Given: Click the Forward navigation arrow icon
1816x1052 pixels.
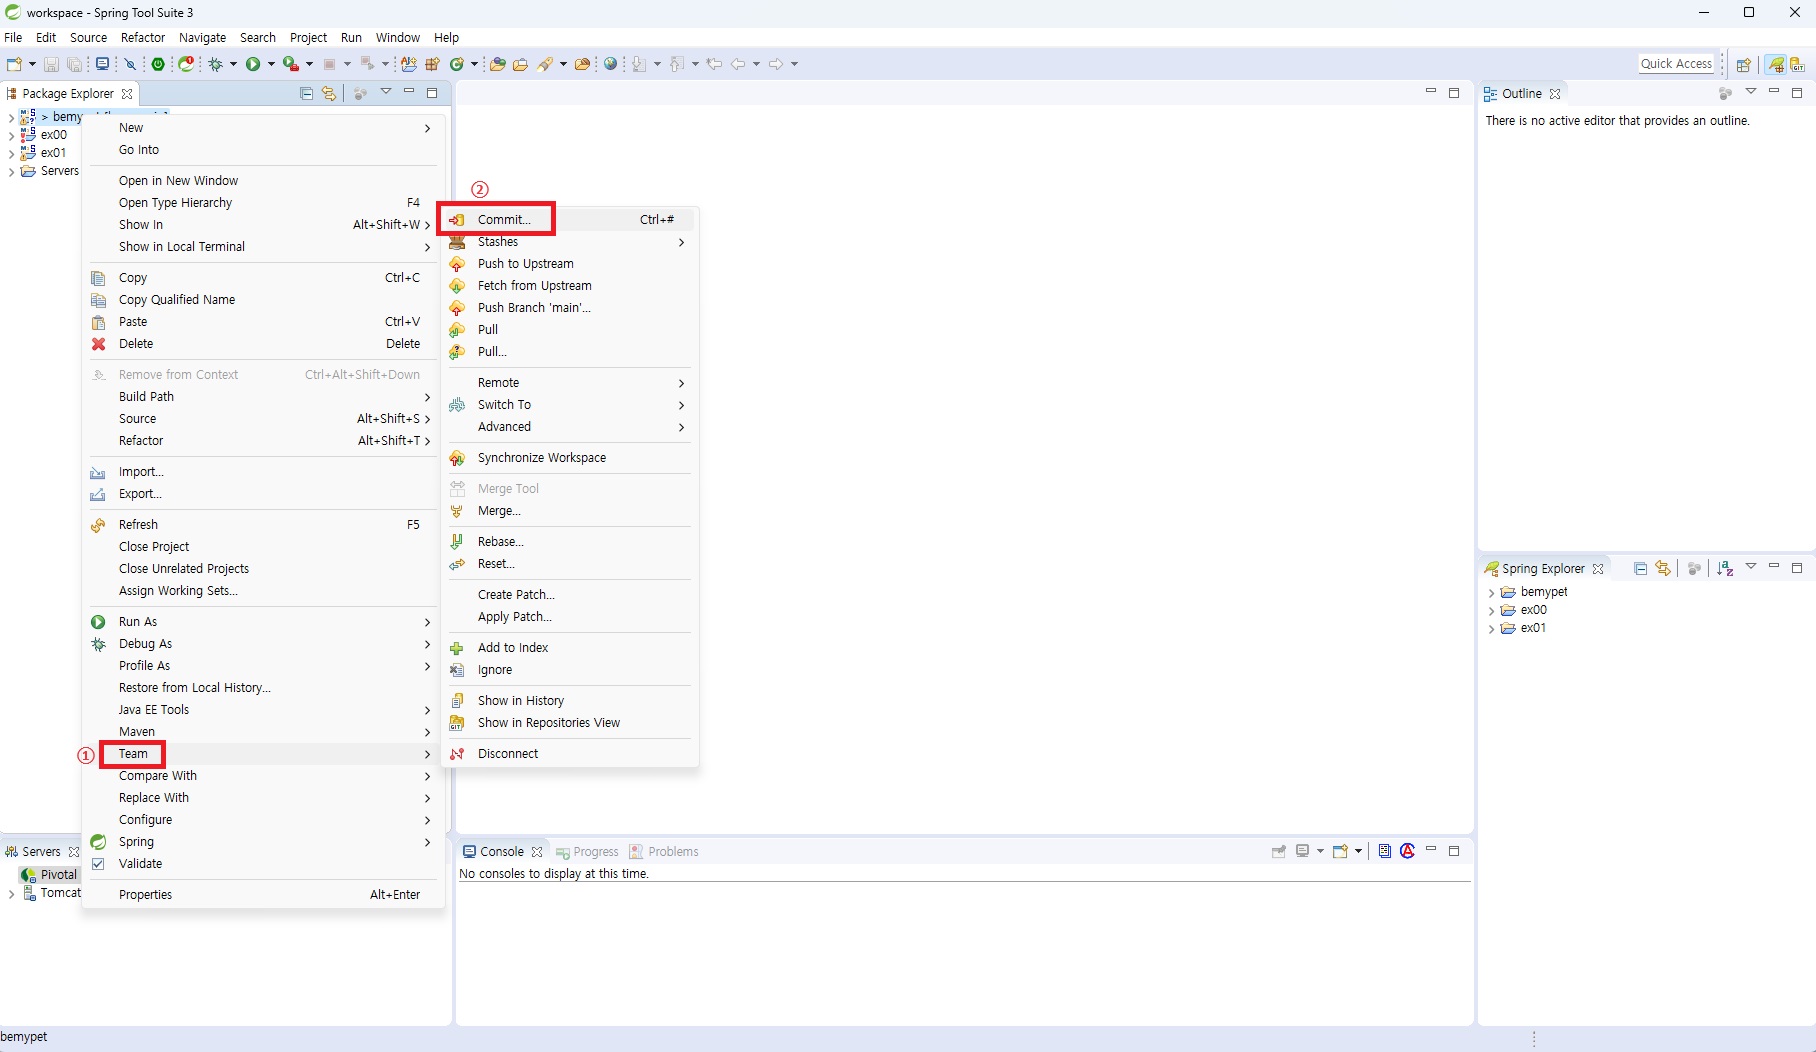Looking at the screenshot, I should coord(776,64).
